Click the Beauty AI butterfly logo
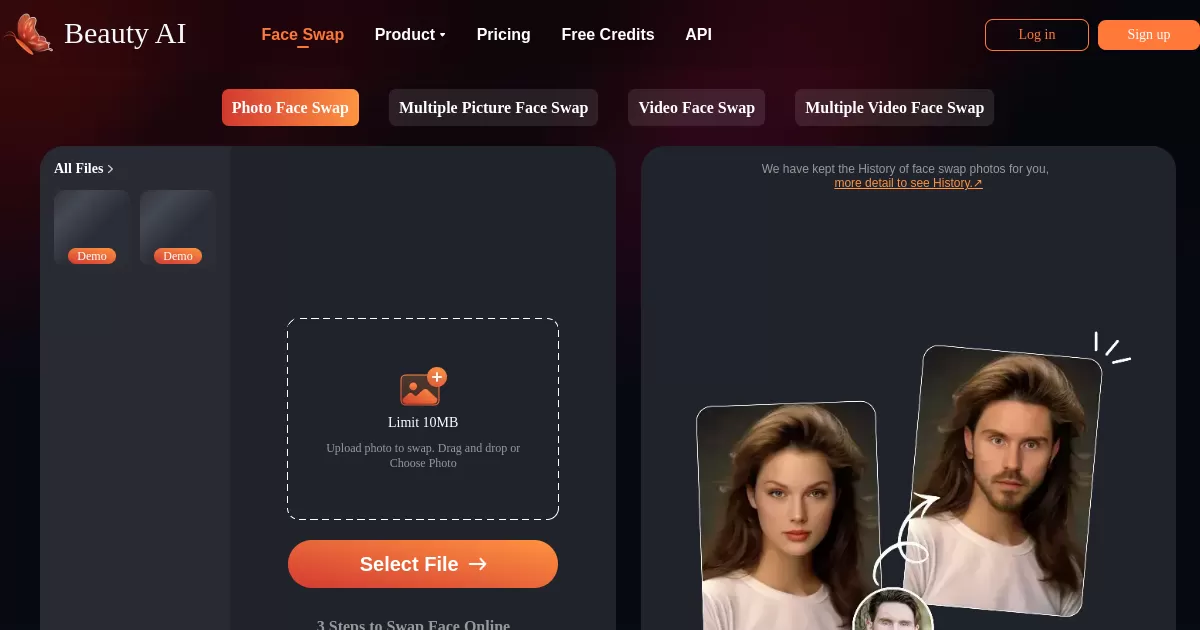The image size is (1200, 630). tap(28, 34)
